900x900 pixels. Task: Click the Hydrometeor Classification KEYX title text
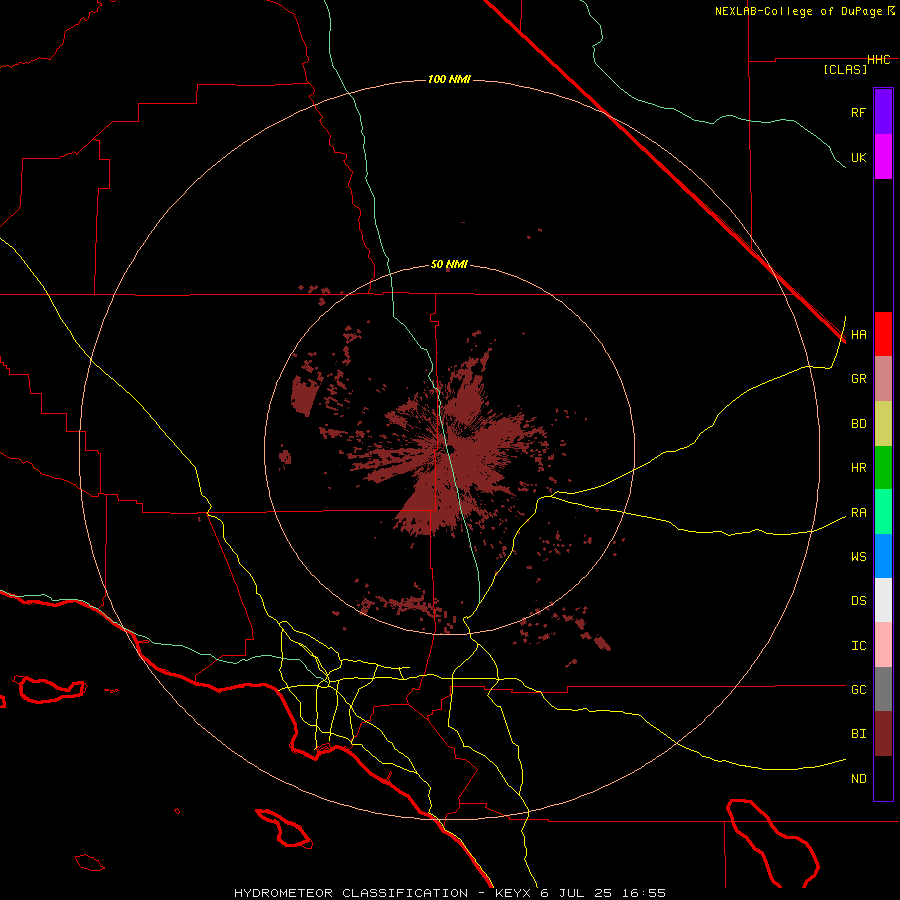click(449, 893)
